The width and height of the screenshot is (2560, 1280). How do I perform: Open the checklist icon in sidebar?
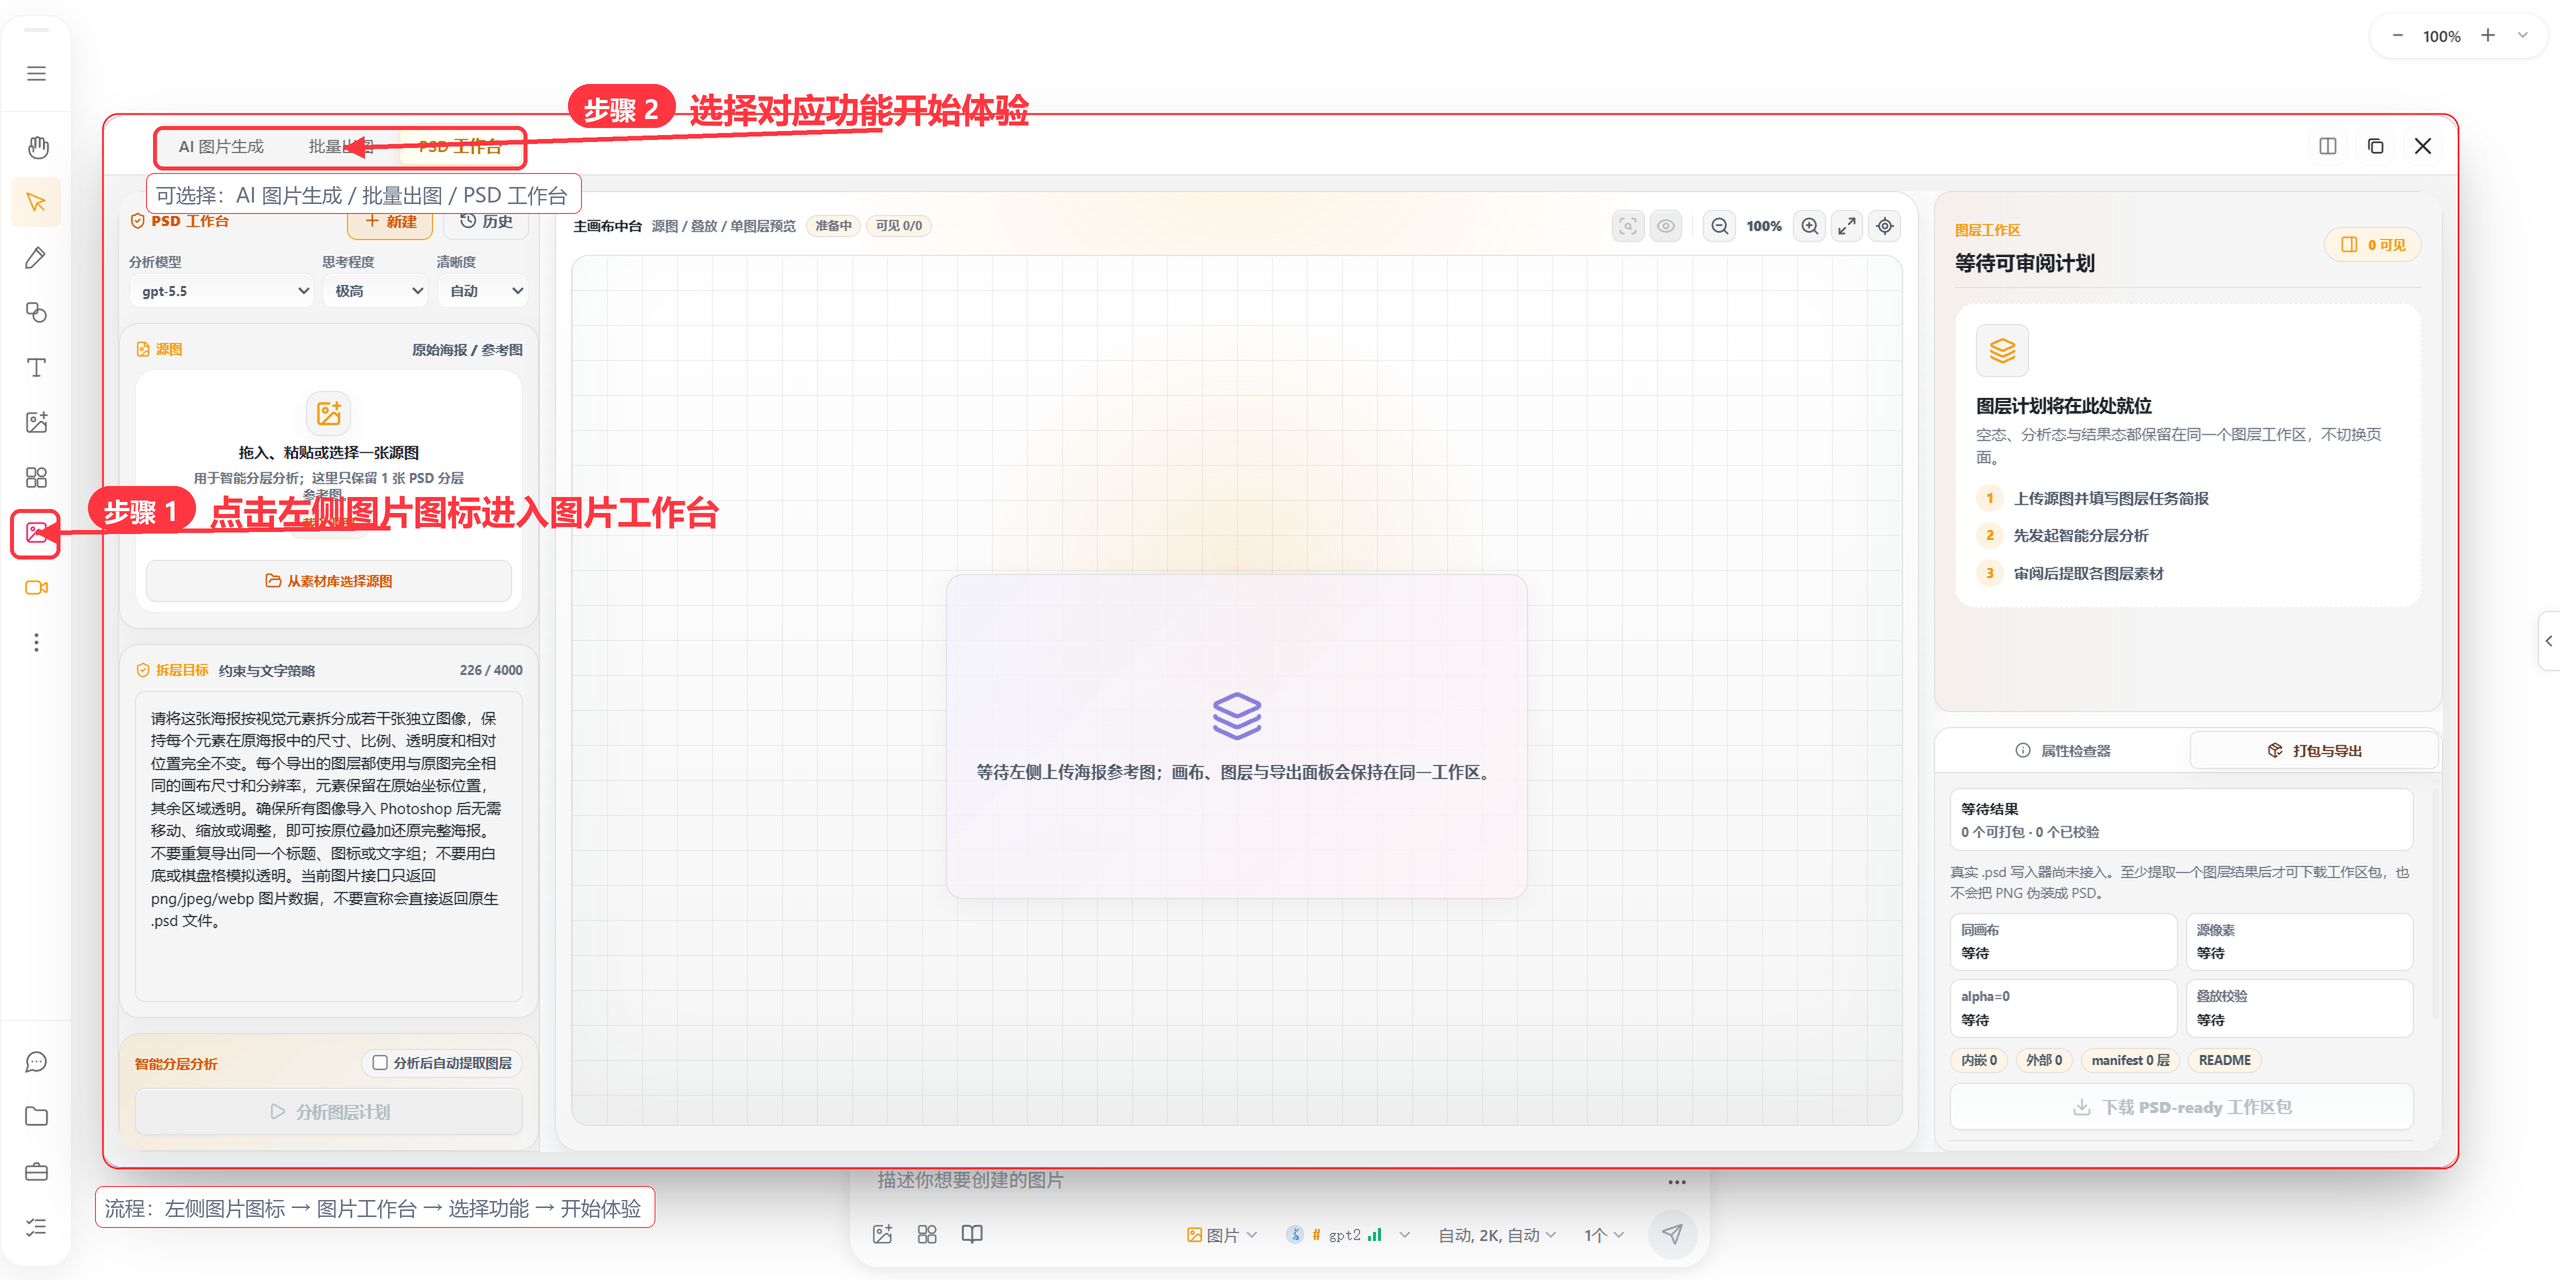36,1227
